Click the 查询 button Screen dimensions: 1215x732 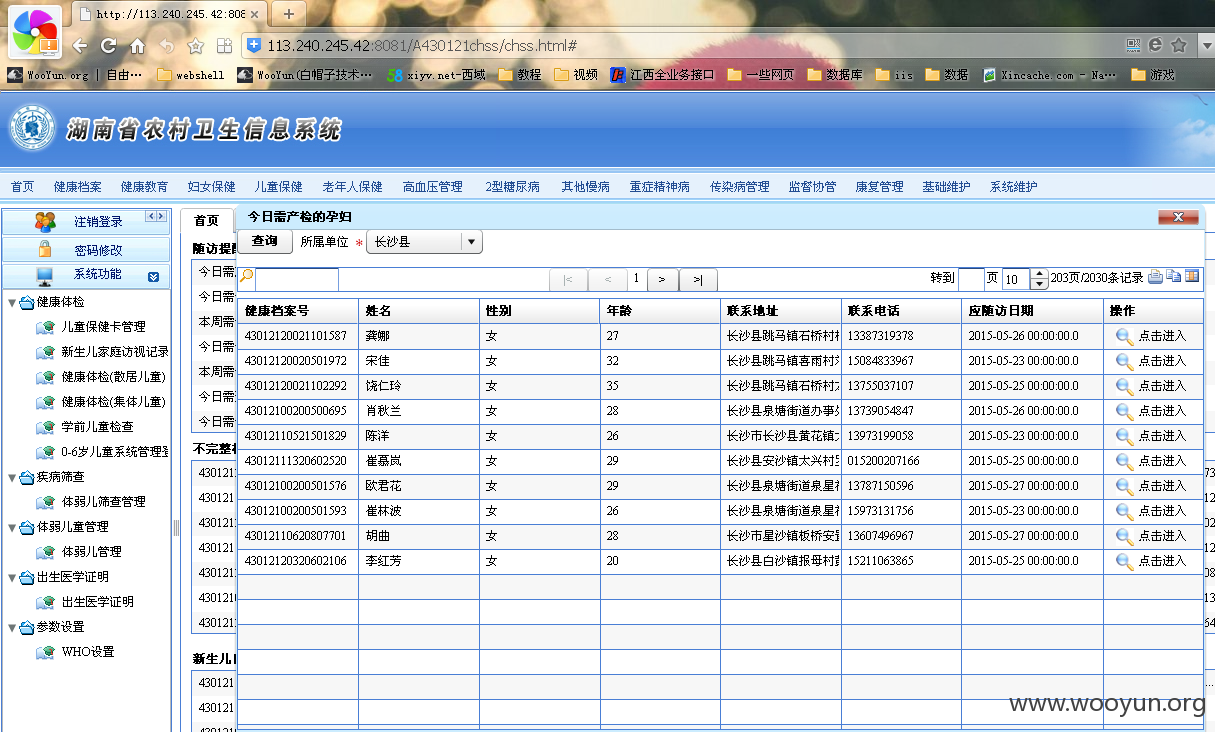[x=265, y=241]
